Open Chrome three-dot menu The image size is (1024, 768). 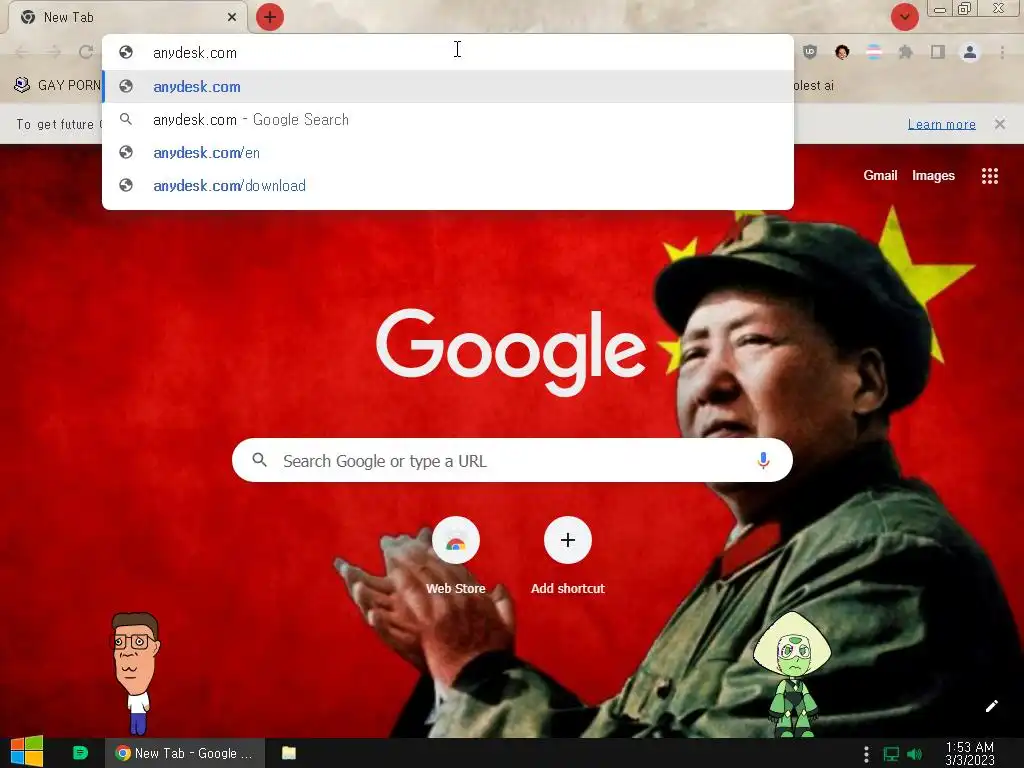[1002, 52]
